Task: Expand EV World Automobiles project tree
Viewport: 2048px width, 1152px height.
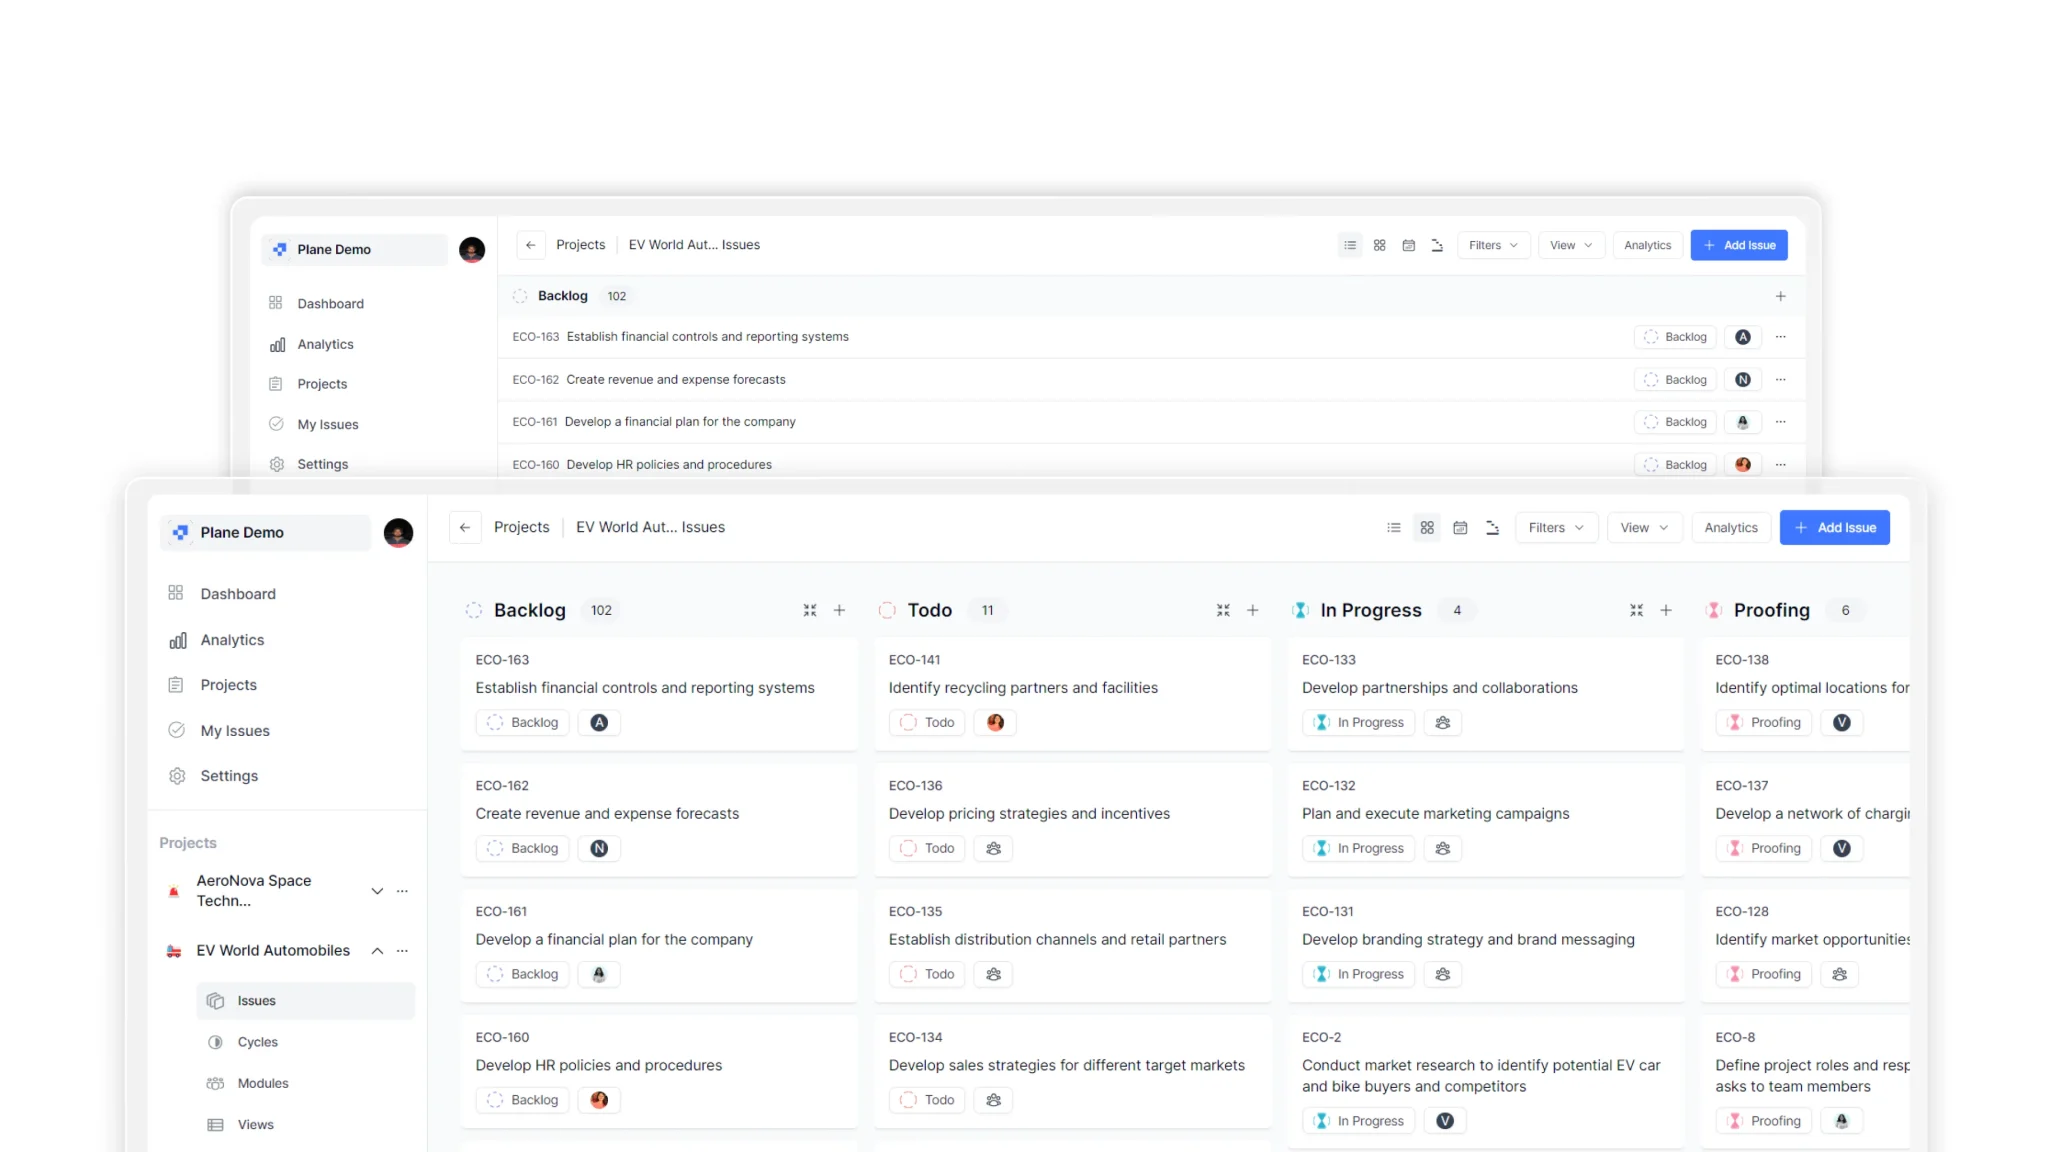Action: [x=377, y=949]
